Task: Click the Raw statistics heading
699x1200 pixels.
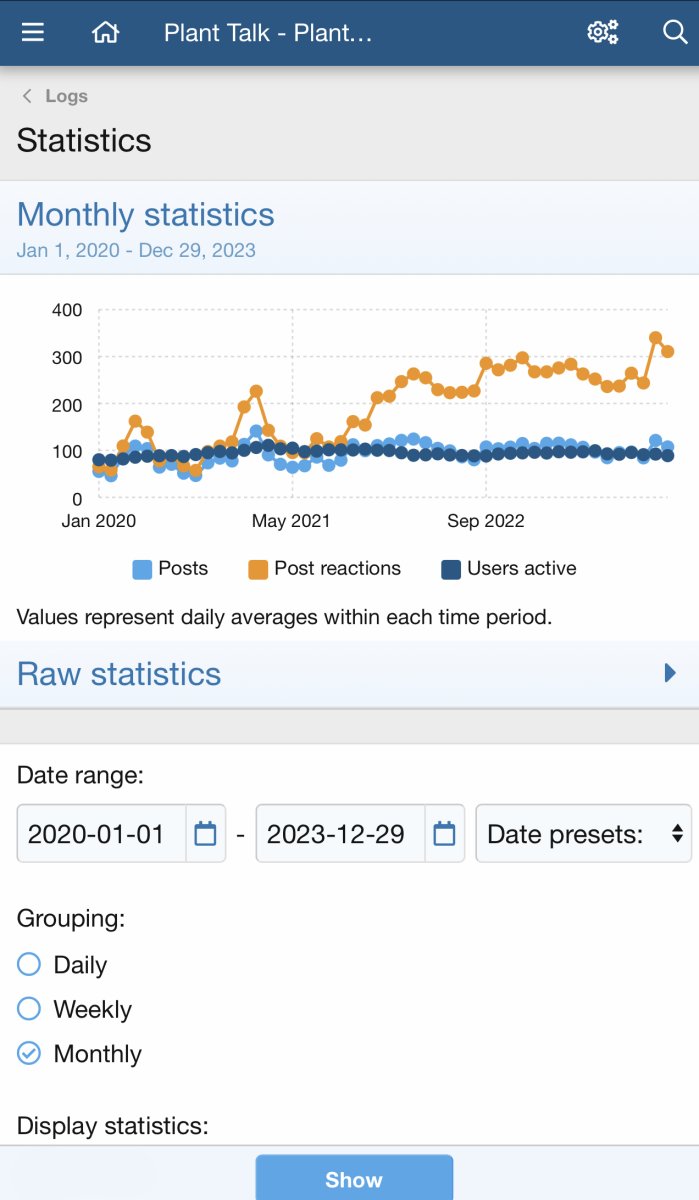Action: click(119, 673)
